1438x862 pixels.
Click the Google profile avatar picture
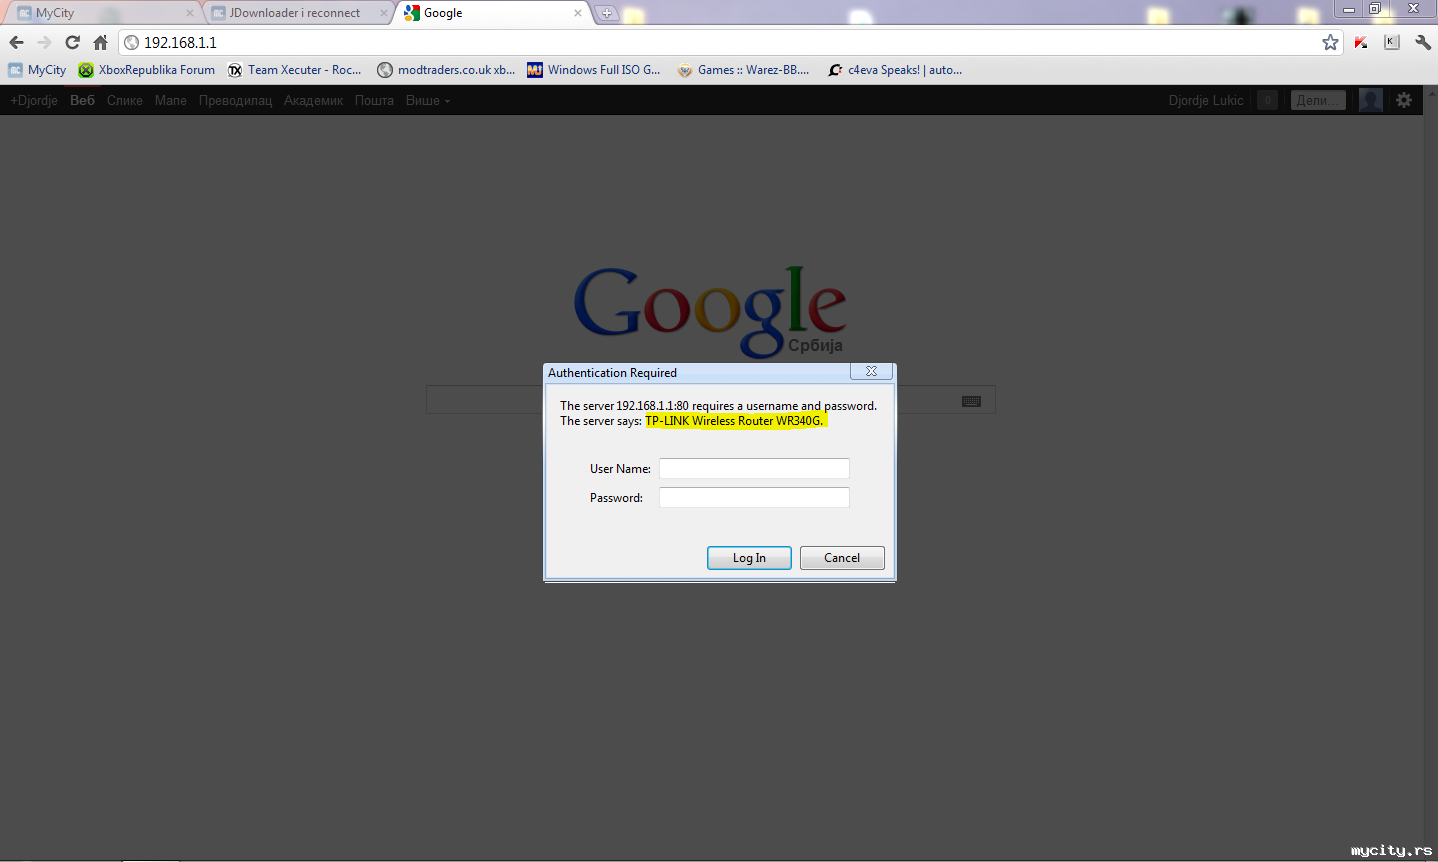[1371, 100]
